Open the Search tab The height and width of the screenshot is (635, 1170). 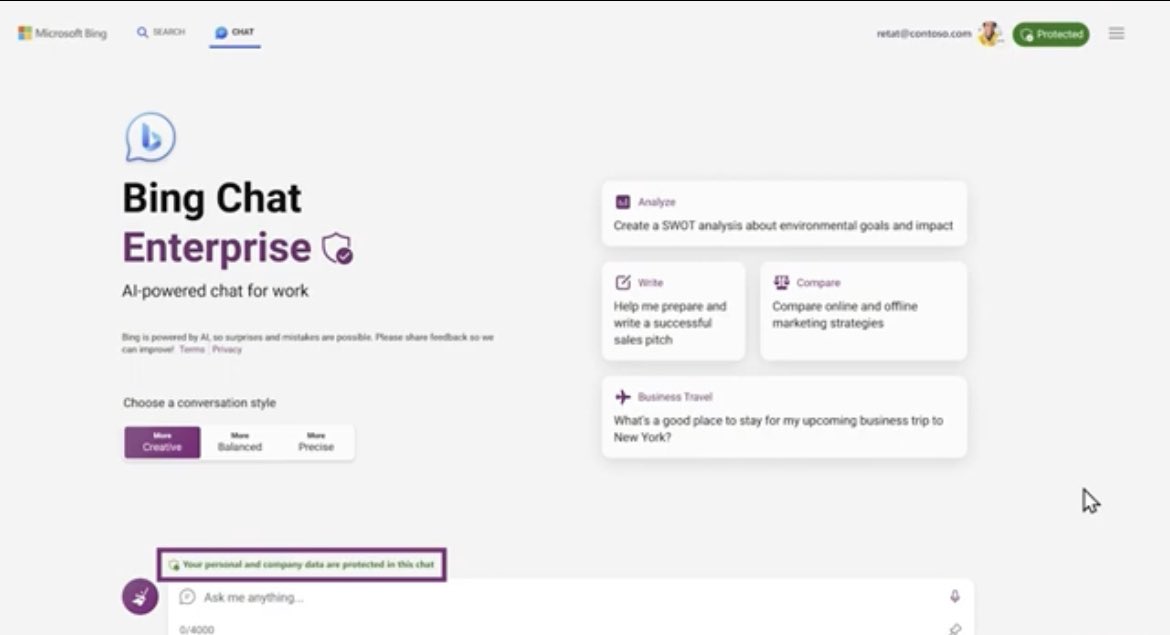[160, 32]
